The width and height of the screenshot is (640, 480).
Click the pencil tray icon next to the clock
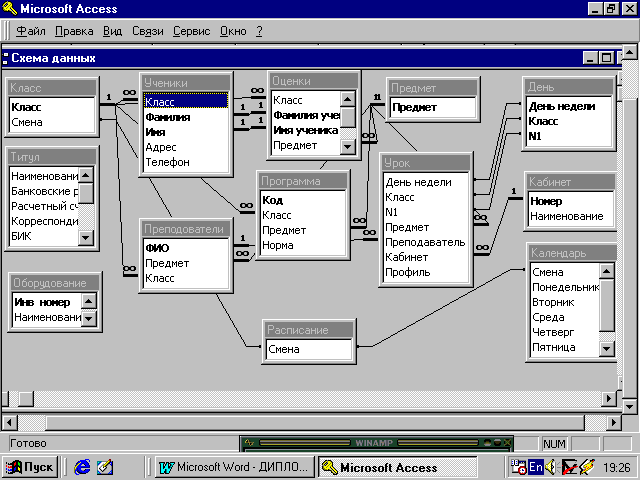586,467
